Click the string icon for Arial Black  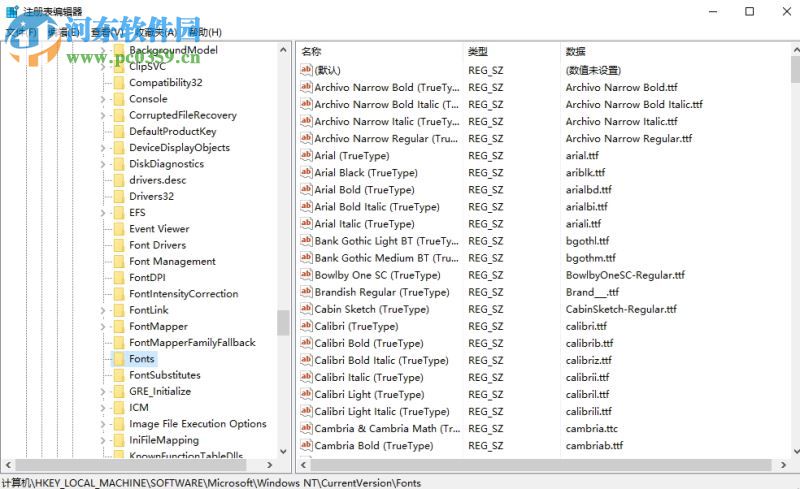click(x=306, y=172)
